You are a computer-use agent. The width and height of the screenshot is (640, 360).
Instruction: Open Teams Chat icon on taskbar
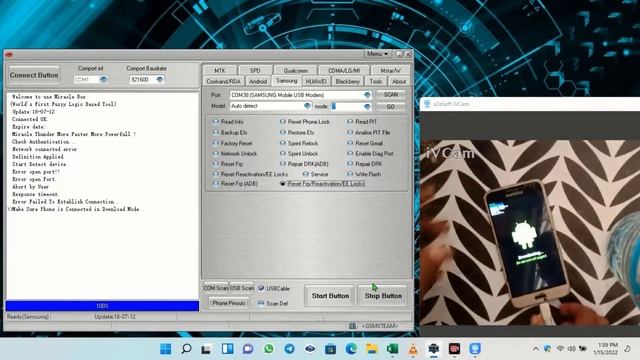pyautogui.click(x=248, y=349)
